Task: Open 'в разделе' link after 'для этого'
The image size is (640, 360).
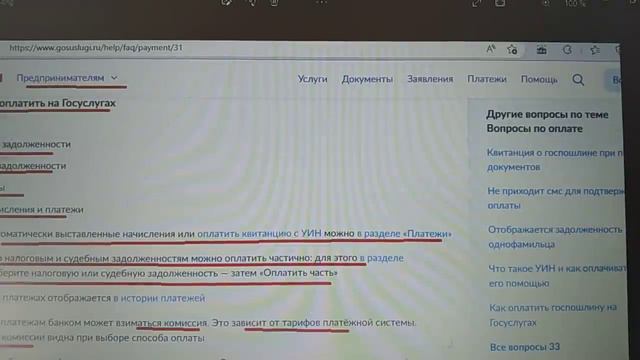Action: click(381, 258)
